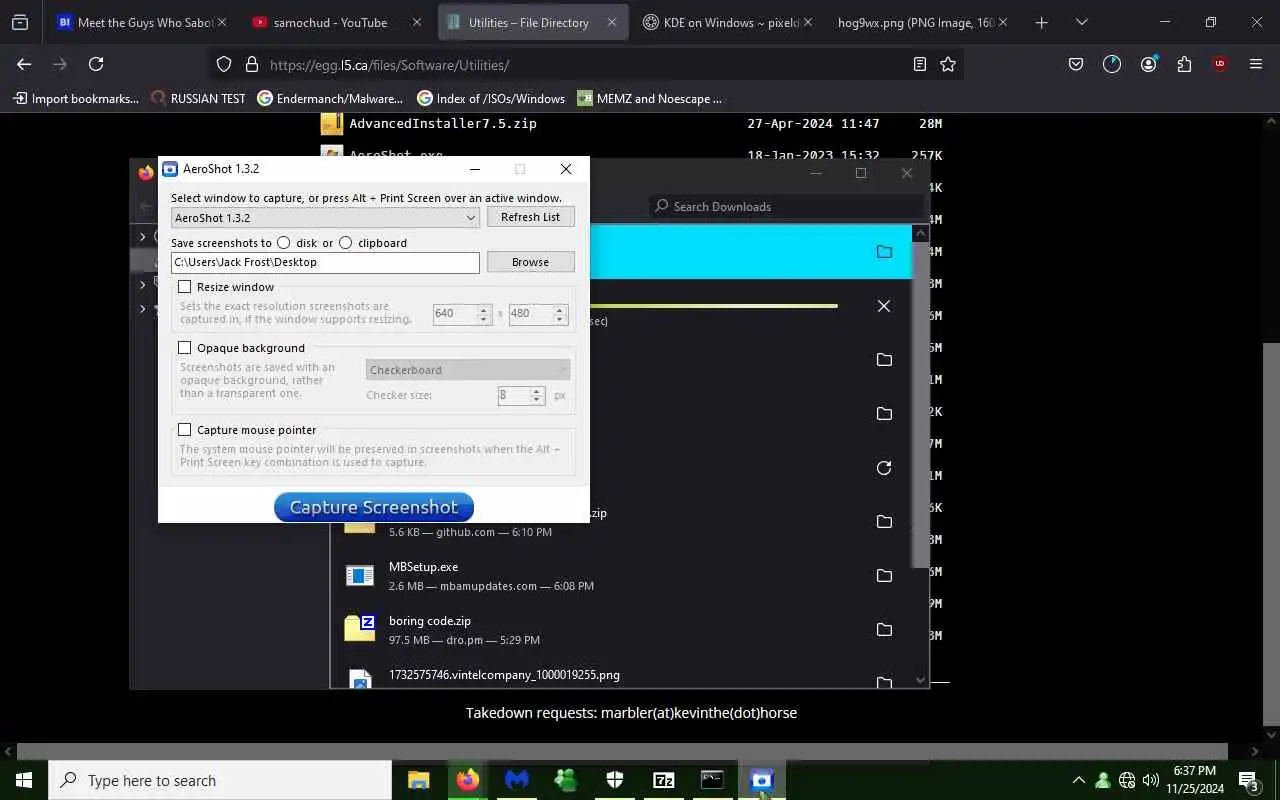Click the Search Downloads field

(786, 206)
